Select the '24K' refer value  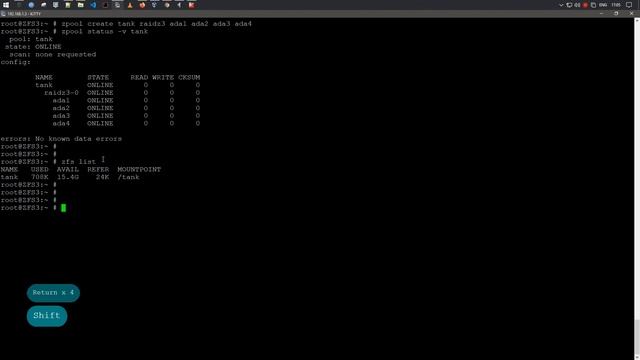[x=102, y=177]
